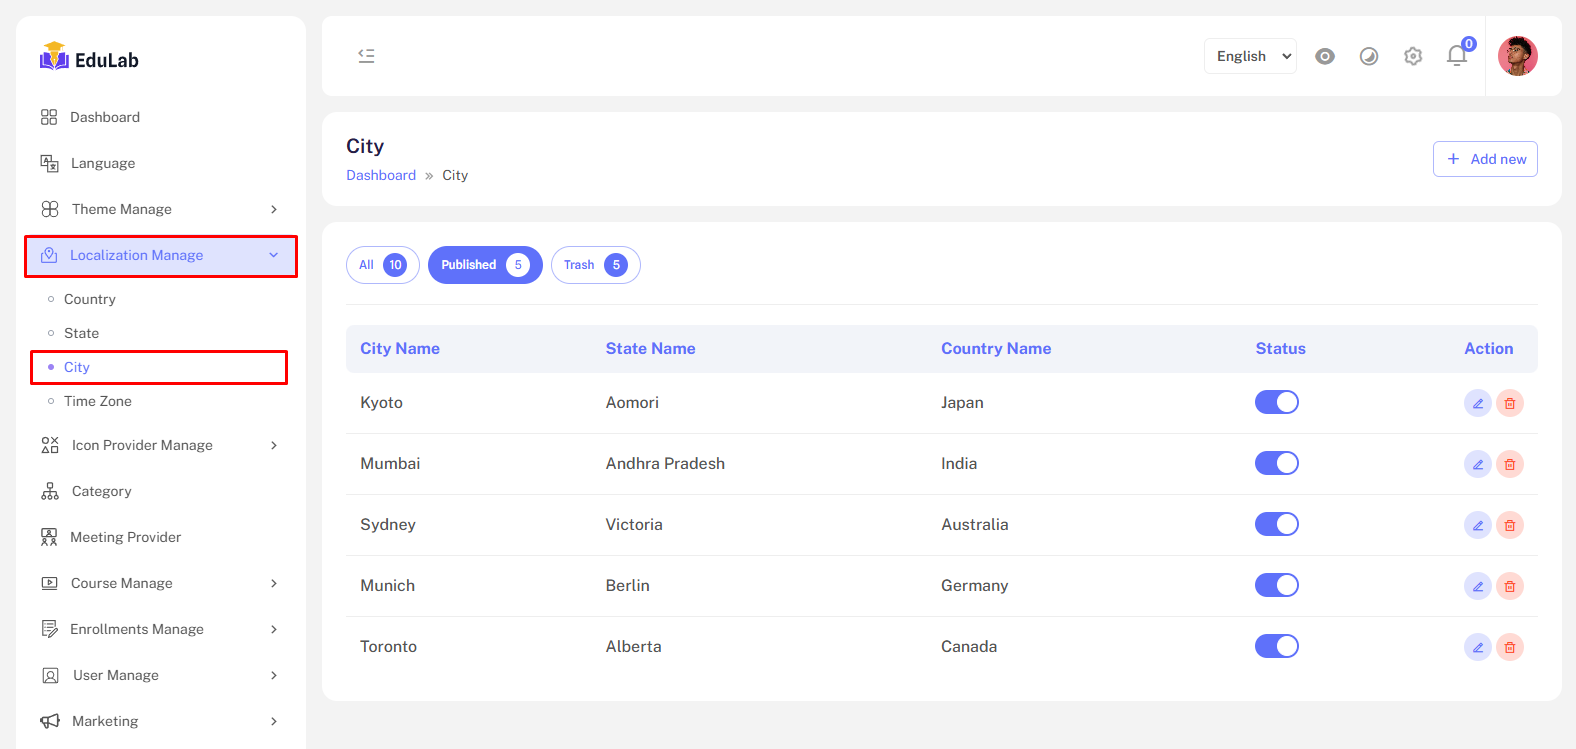This screenshot has width=1576, height=749.
Task: Collapse sidebar using the menu fold icon
Action: click(366, 56)
